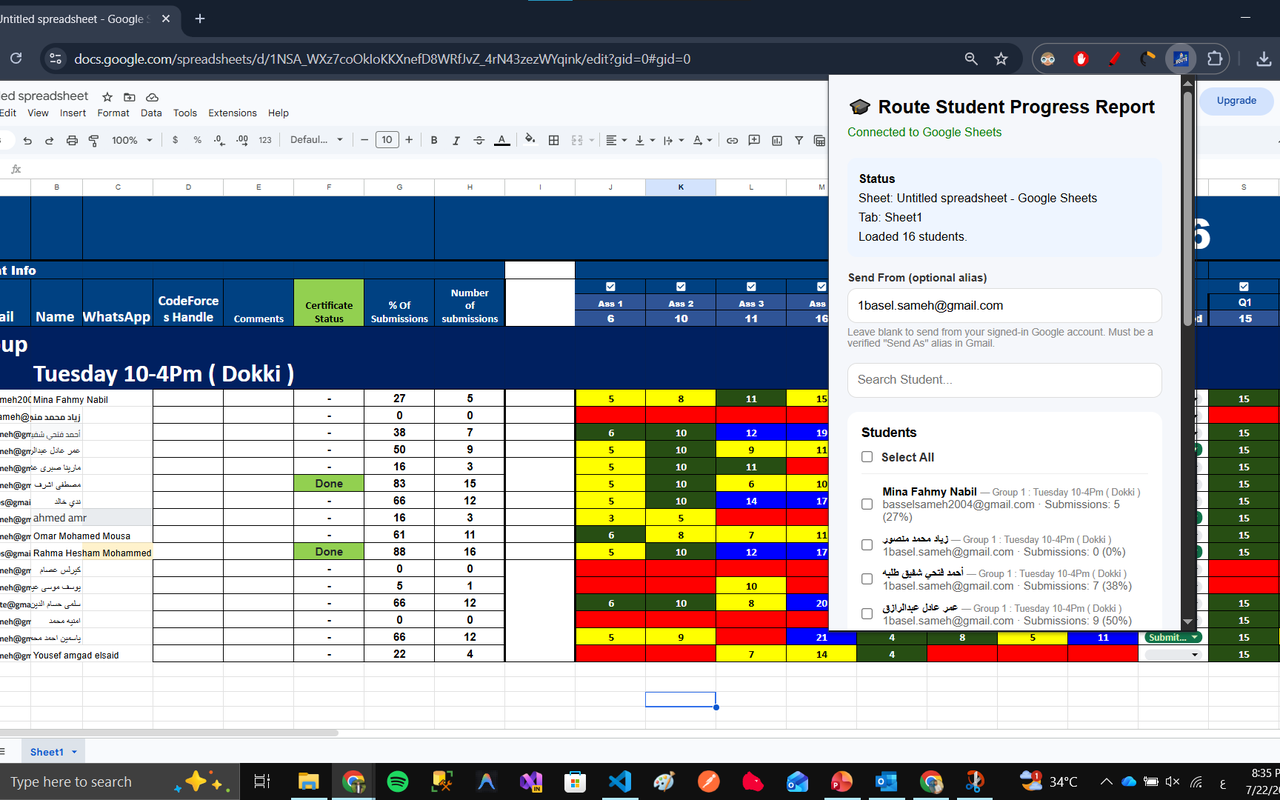The image size is (1280, 800).
Task: Open the Default font dropdown
Action: [317, 140]
